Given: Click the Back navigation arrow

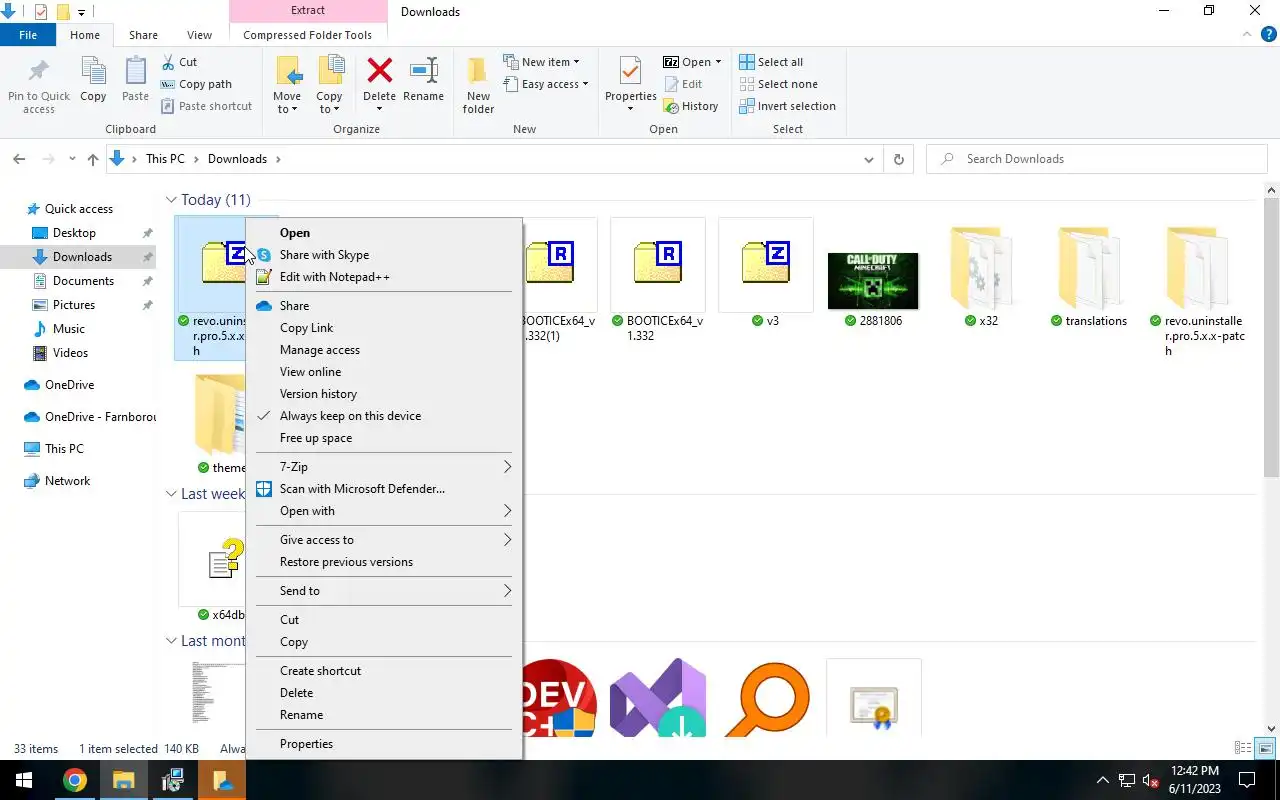Looking at the screenshot, I should (x=19, y=159).
